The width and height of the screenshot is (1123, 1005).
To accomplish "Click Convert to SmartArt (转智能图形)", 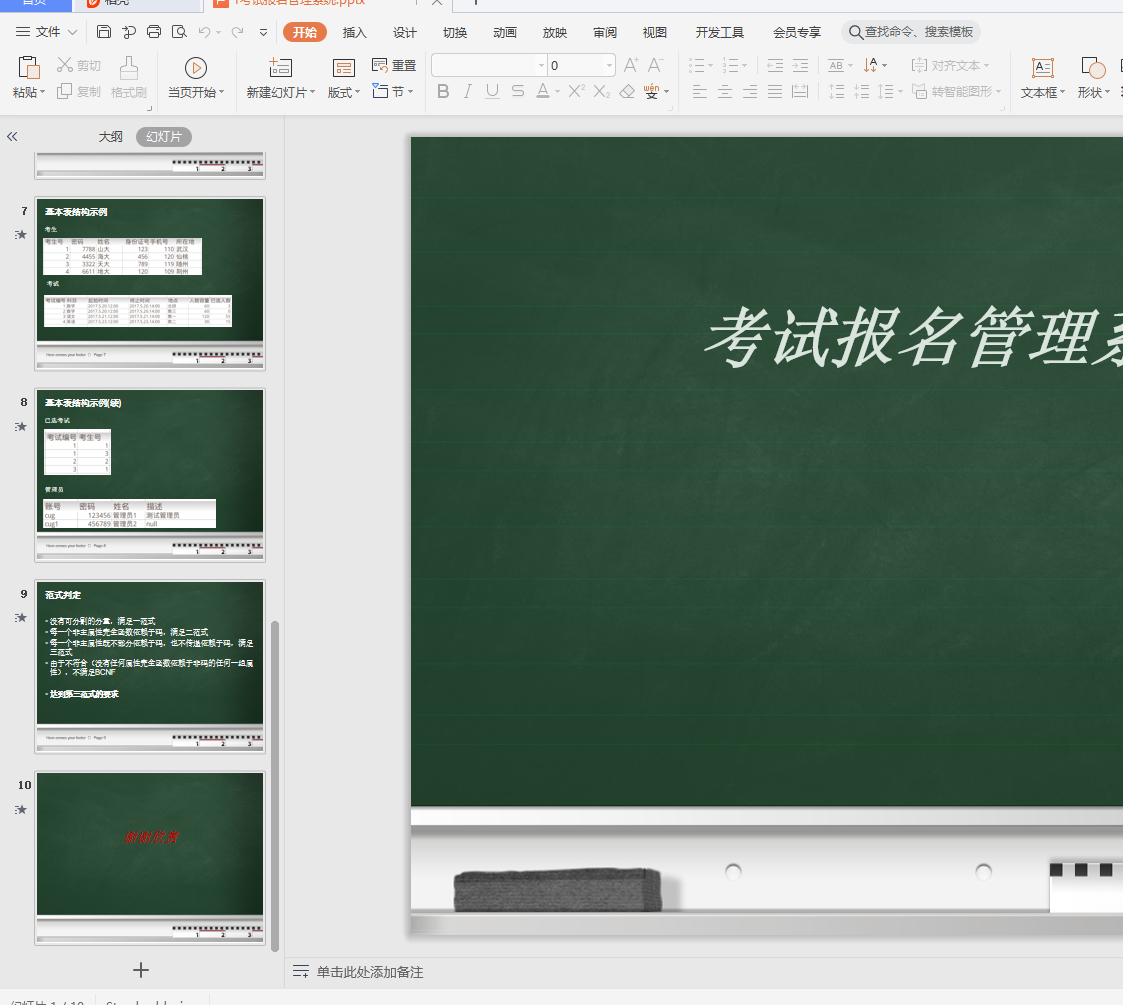I will coord(956,92).
